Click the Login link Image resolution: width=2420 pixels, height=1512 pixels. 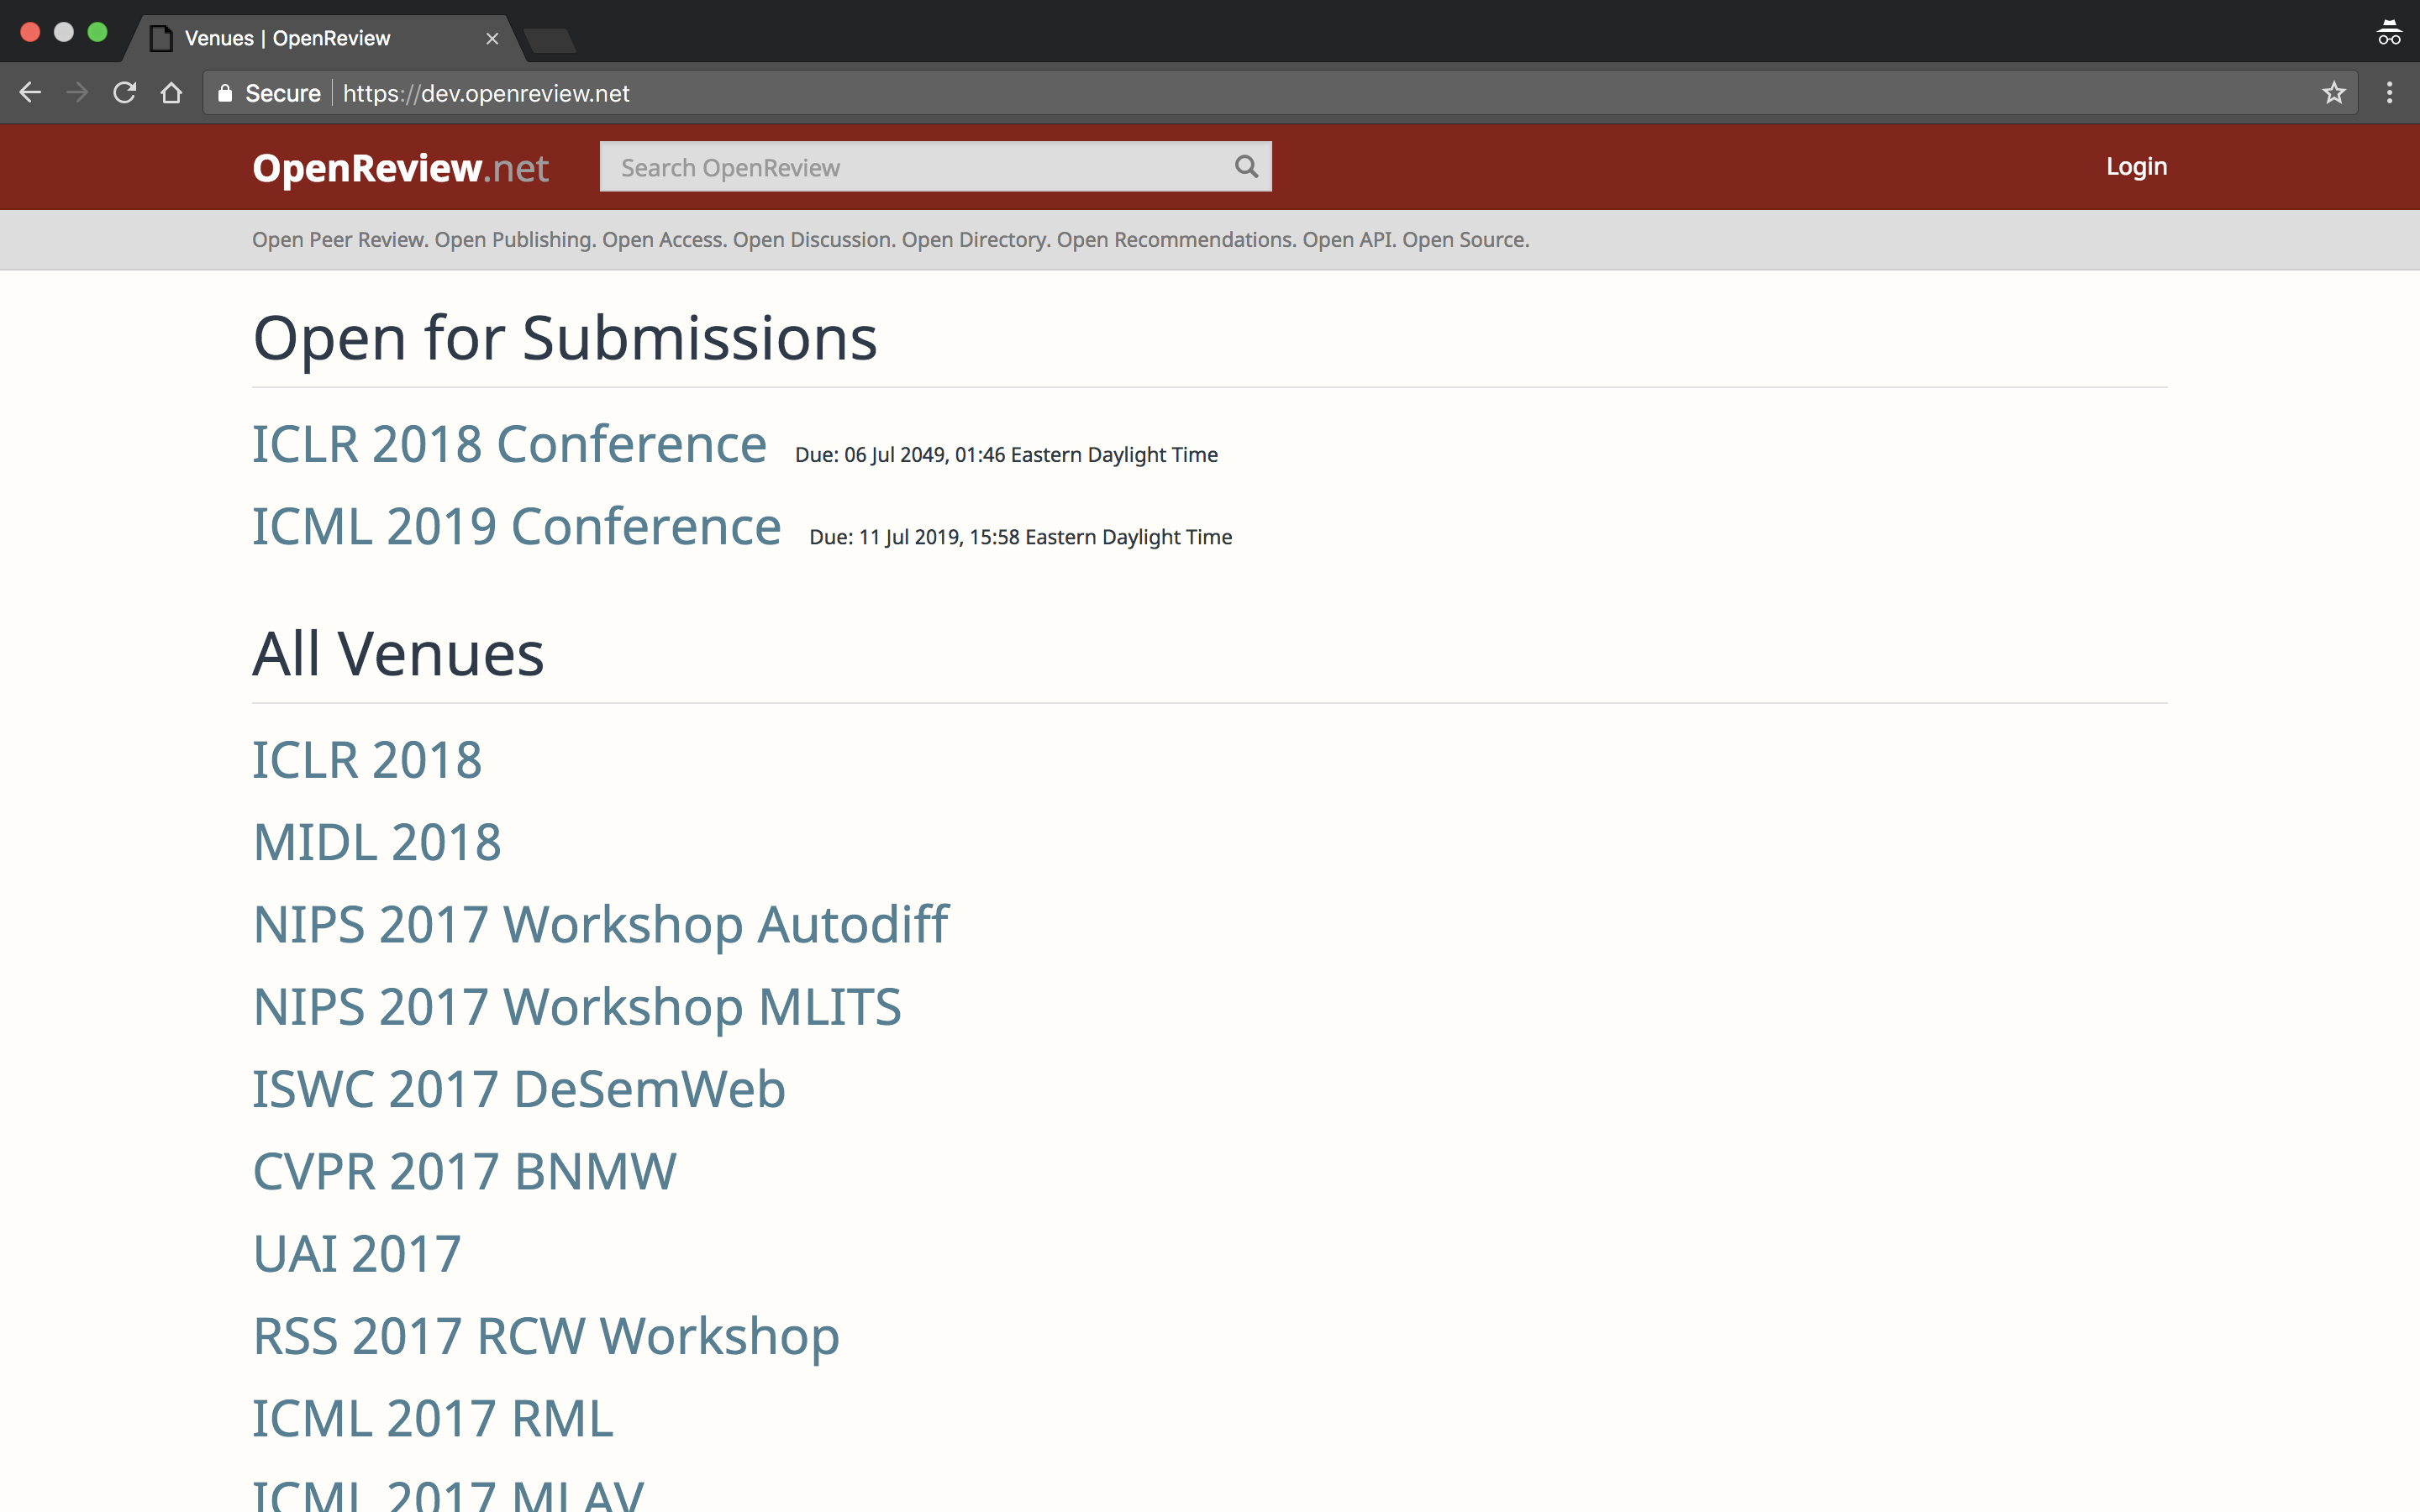coord(2136,166)
